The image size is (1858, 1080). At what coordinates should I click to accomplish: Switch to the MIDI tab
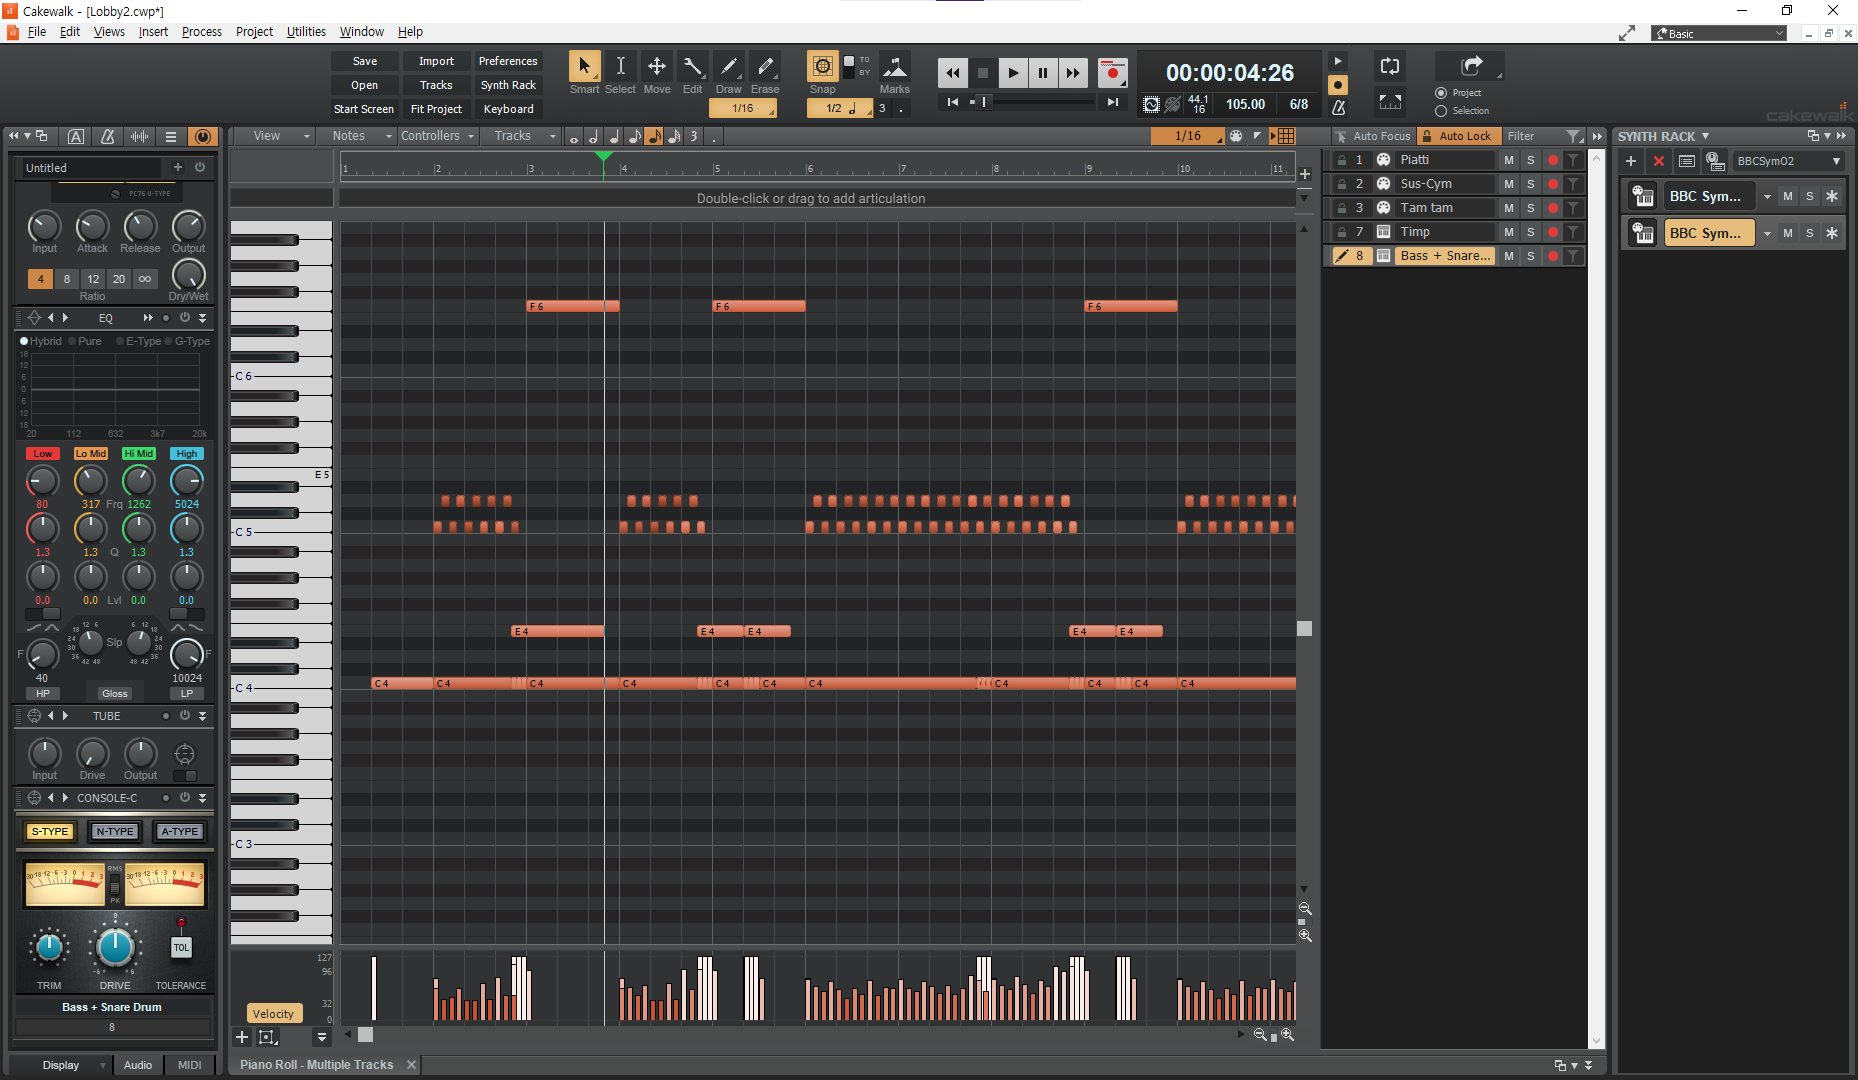(189, 1065)
